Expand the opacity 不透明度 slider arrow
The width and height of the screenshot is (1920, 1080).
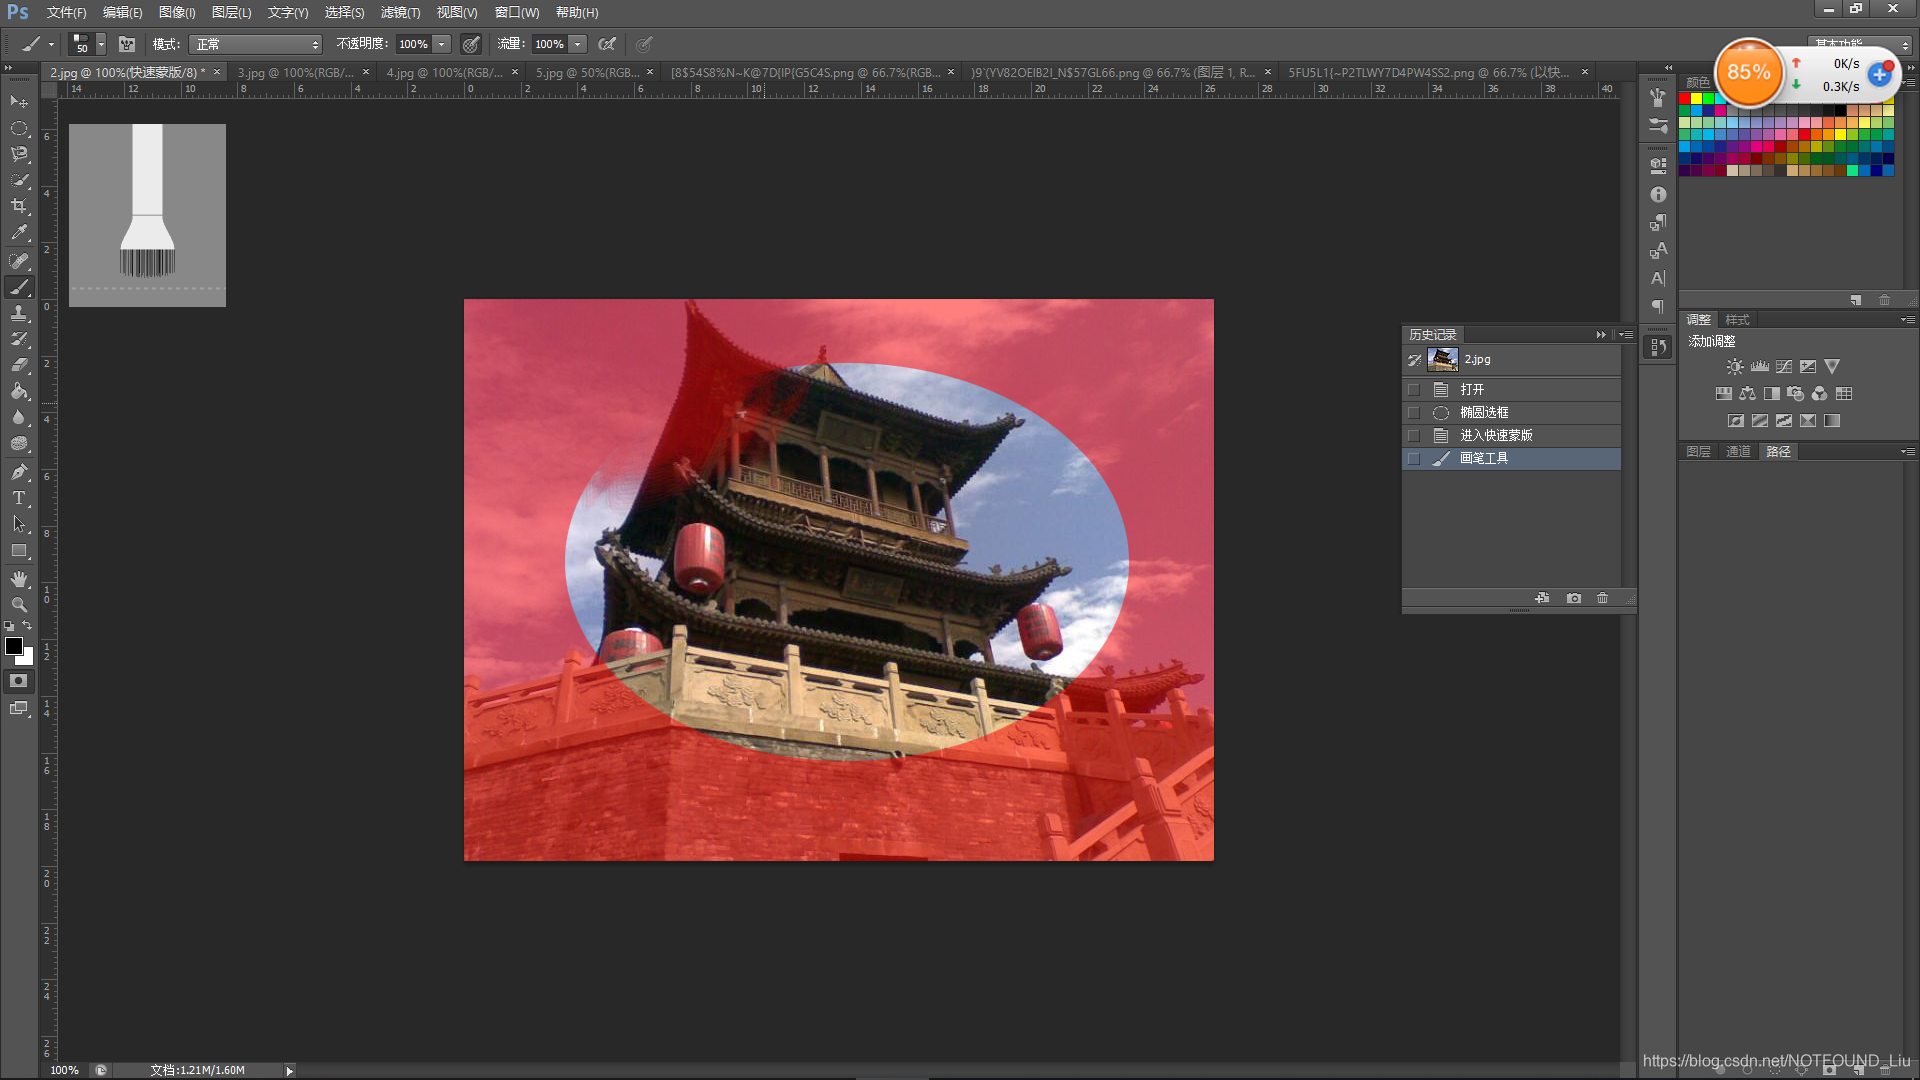[441, 44]
